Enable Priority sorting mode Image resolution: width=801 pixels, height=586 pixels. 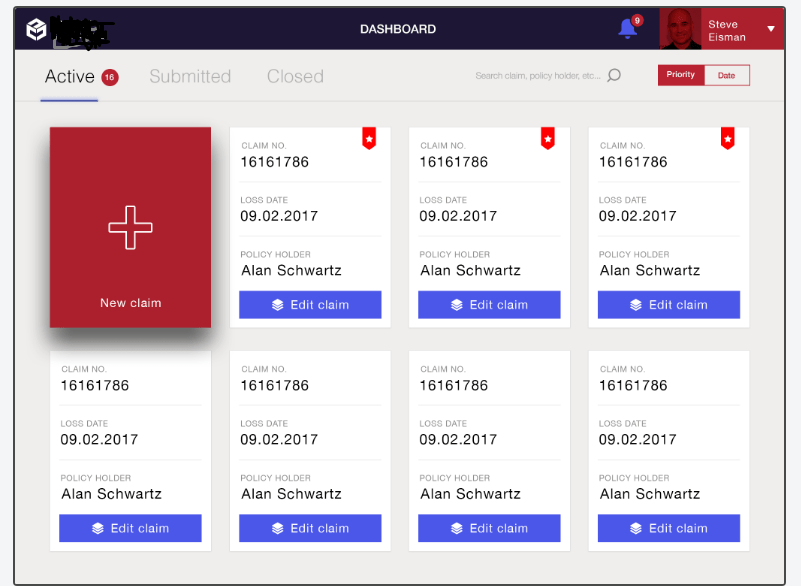click(680, 74)
